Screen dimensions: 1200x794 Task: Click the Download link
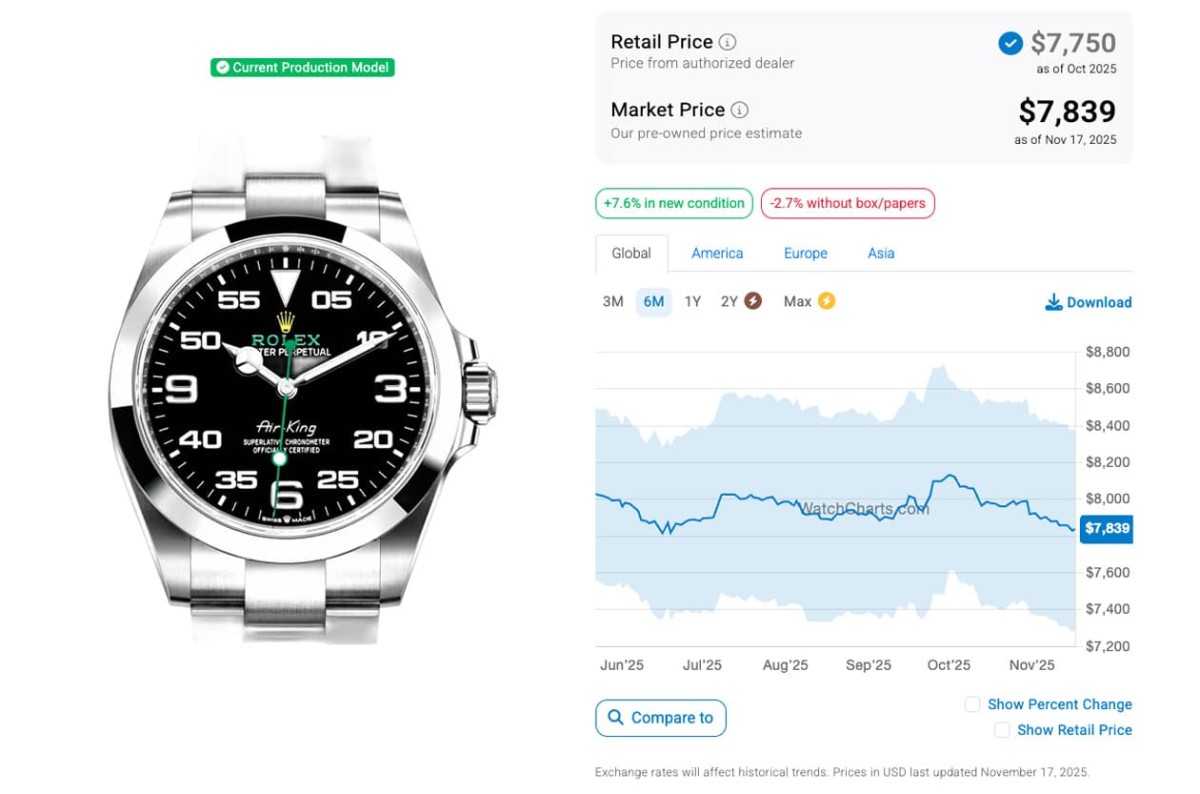(1098, 302)
